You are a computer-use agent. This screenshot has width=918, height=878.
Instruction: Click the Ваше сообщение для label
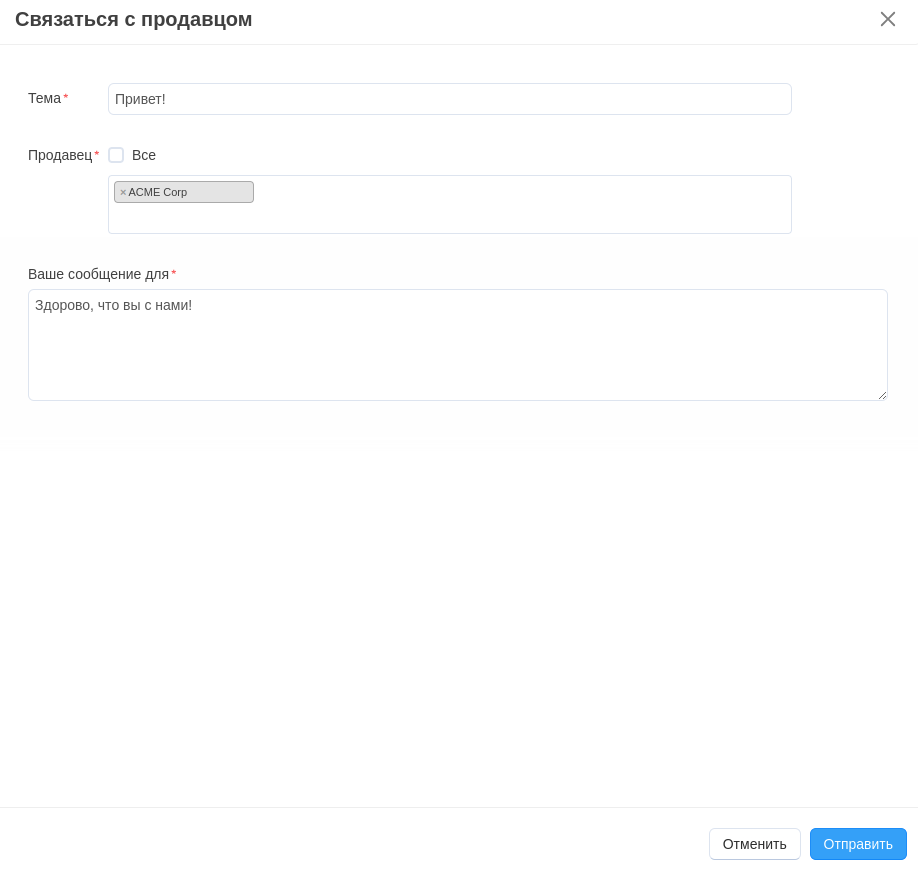(98, 274)
